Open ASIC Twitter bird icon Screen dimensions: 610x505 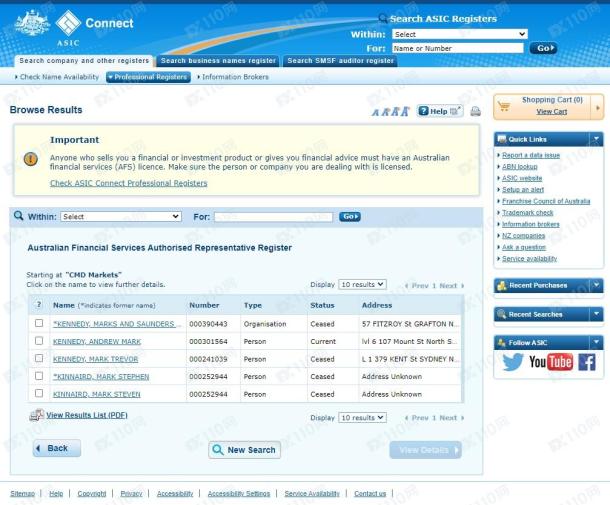pyautogui.click(x=512, y=362)
